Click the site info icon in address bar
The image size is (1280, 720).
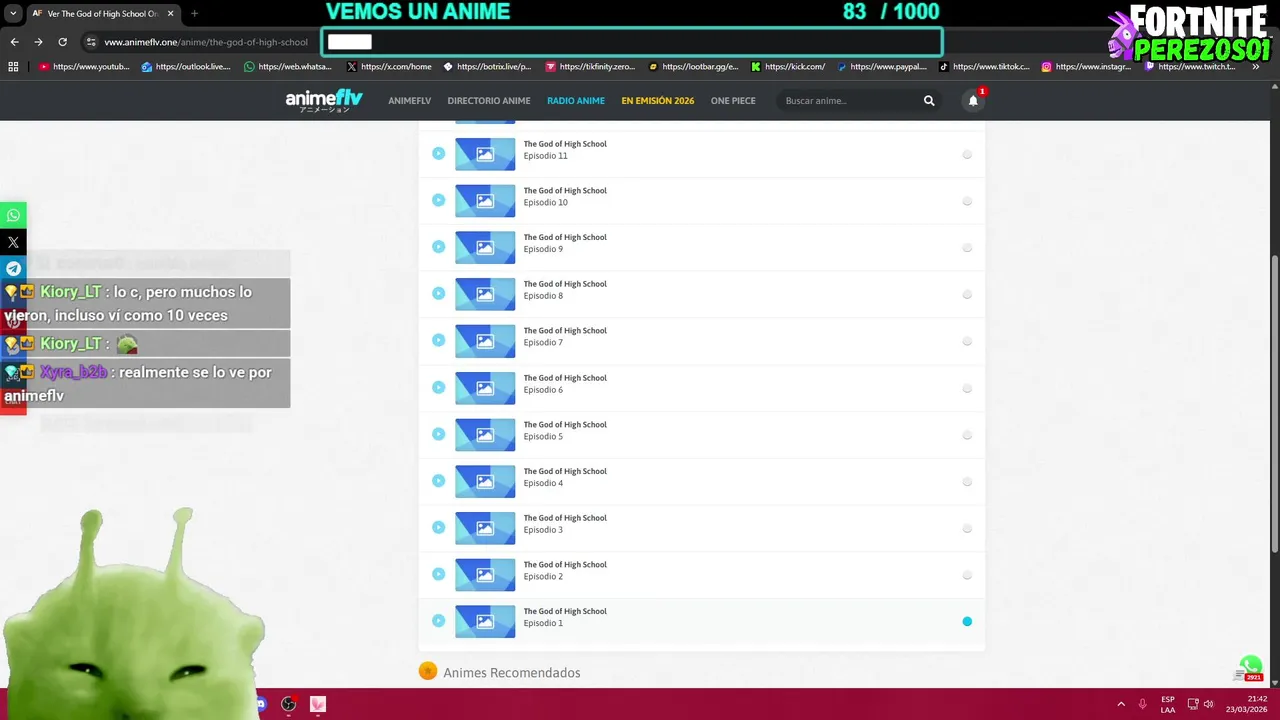[91, 42]
